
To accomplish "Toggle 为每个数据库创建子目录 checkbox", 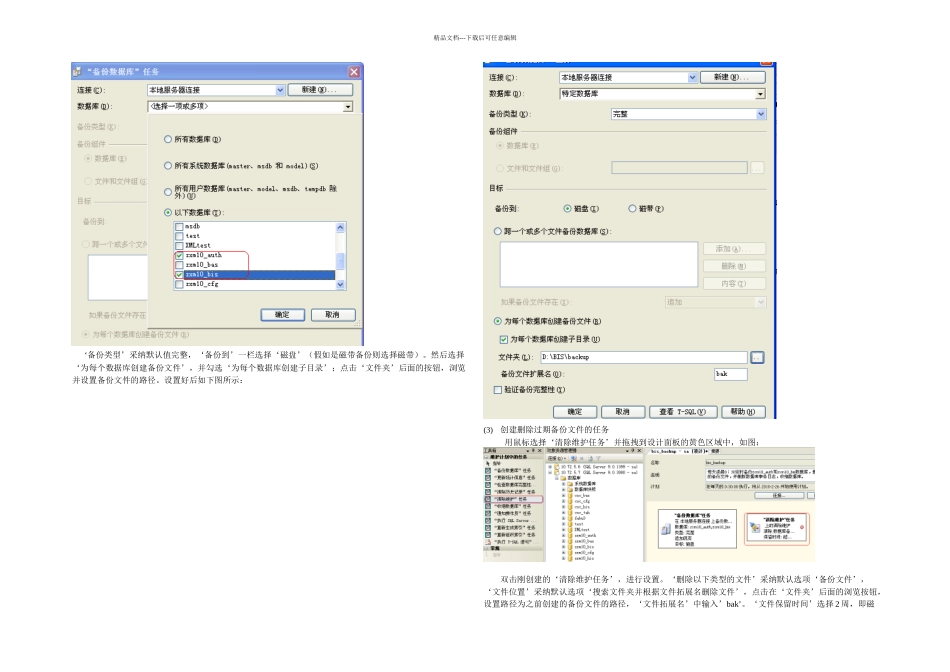I will pos(503,340).
